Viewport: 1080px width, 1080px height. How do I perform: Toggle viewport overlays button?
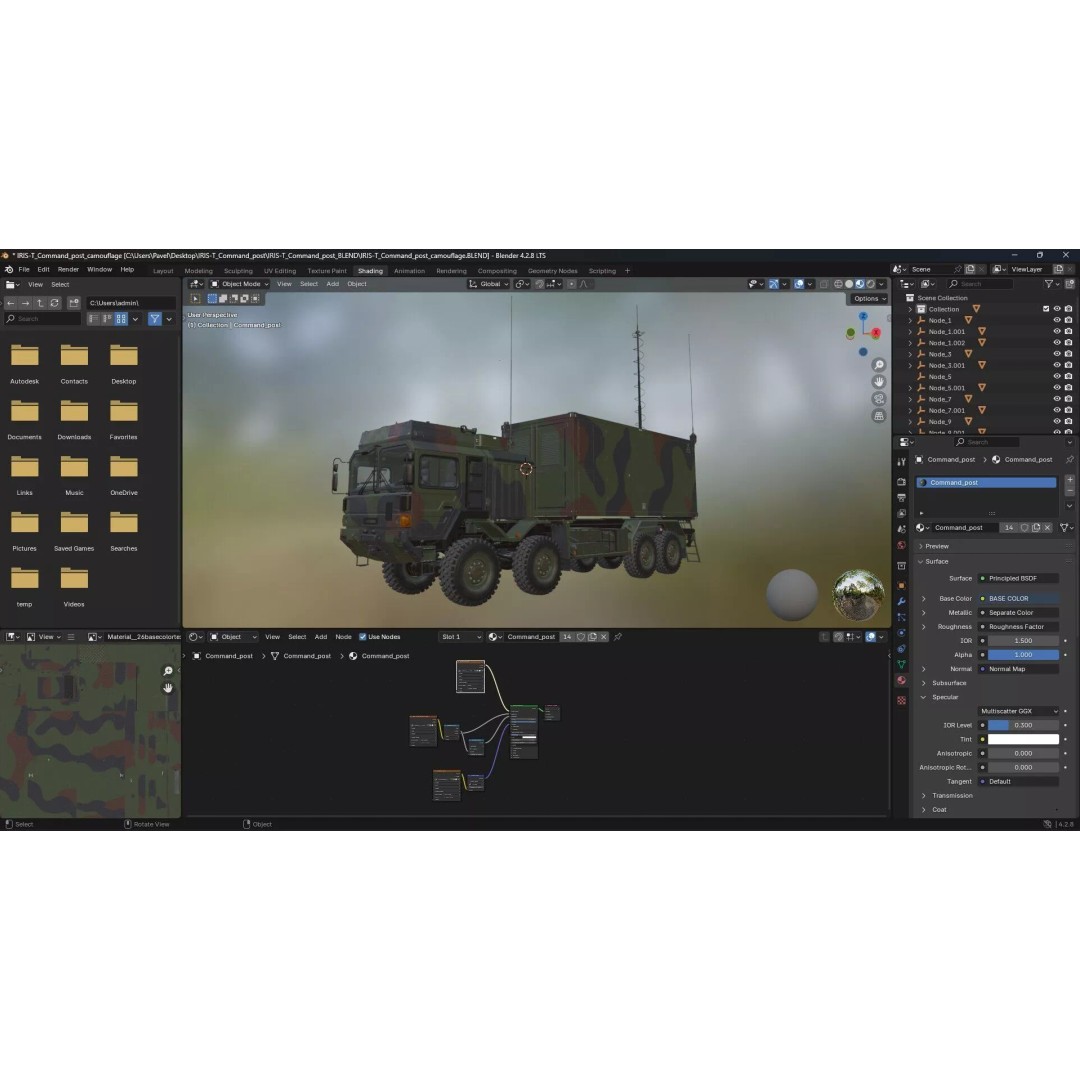[x=799, y=284]
